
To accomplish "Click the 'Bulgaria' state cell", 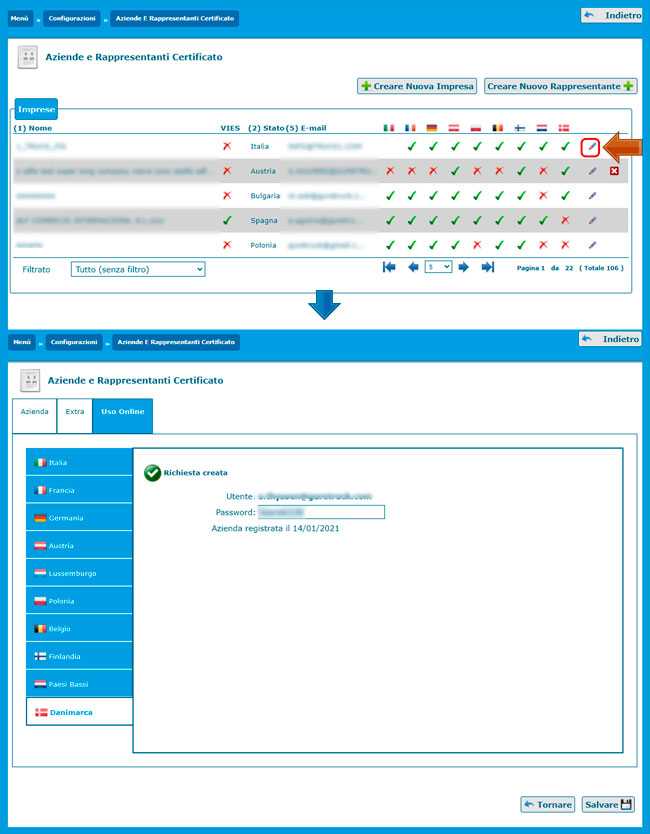I will (265, 196).
